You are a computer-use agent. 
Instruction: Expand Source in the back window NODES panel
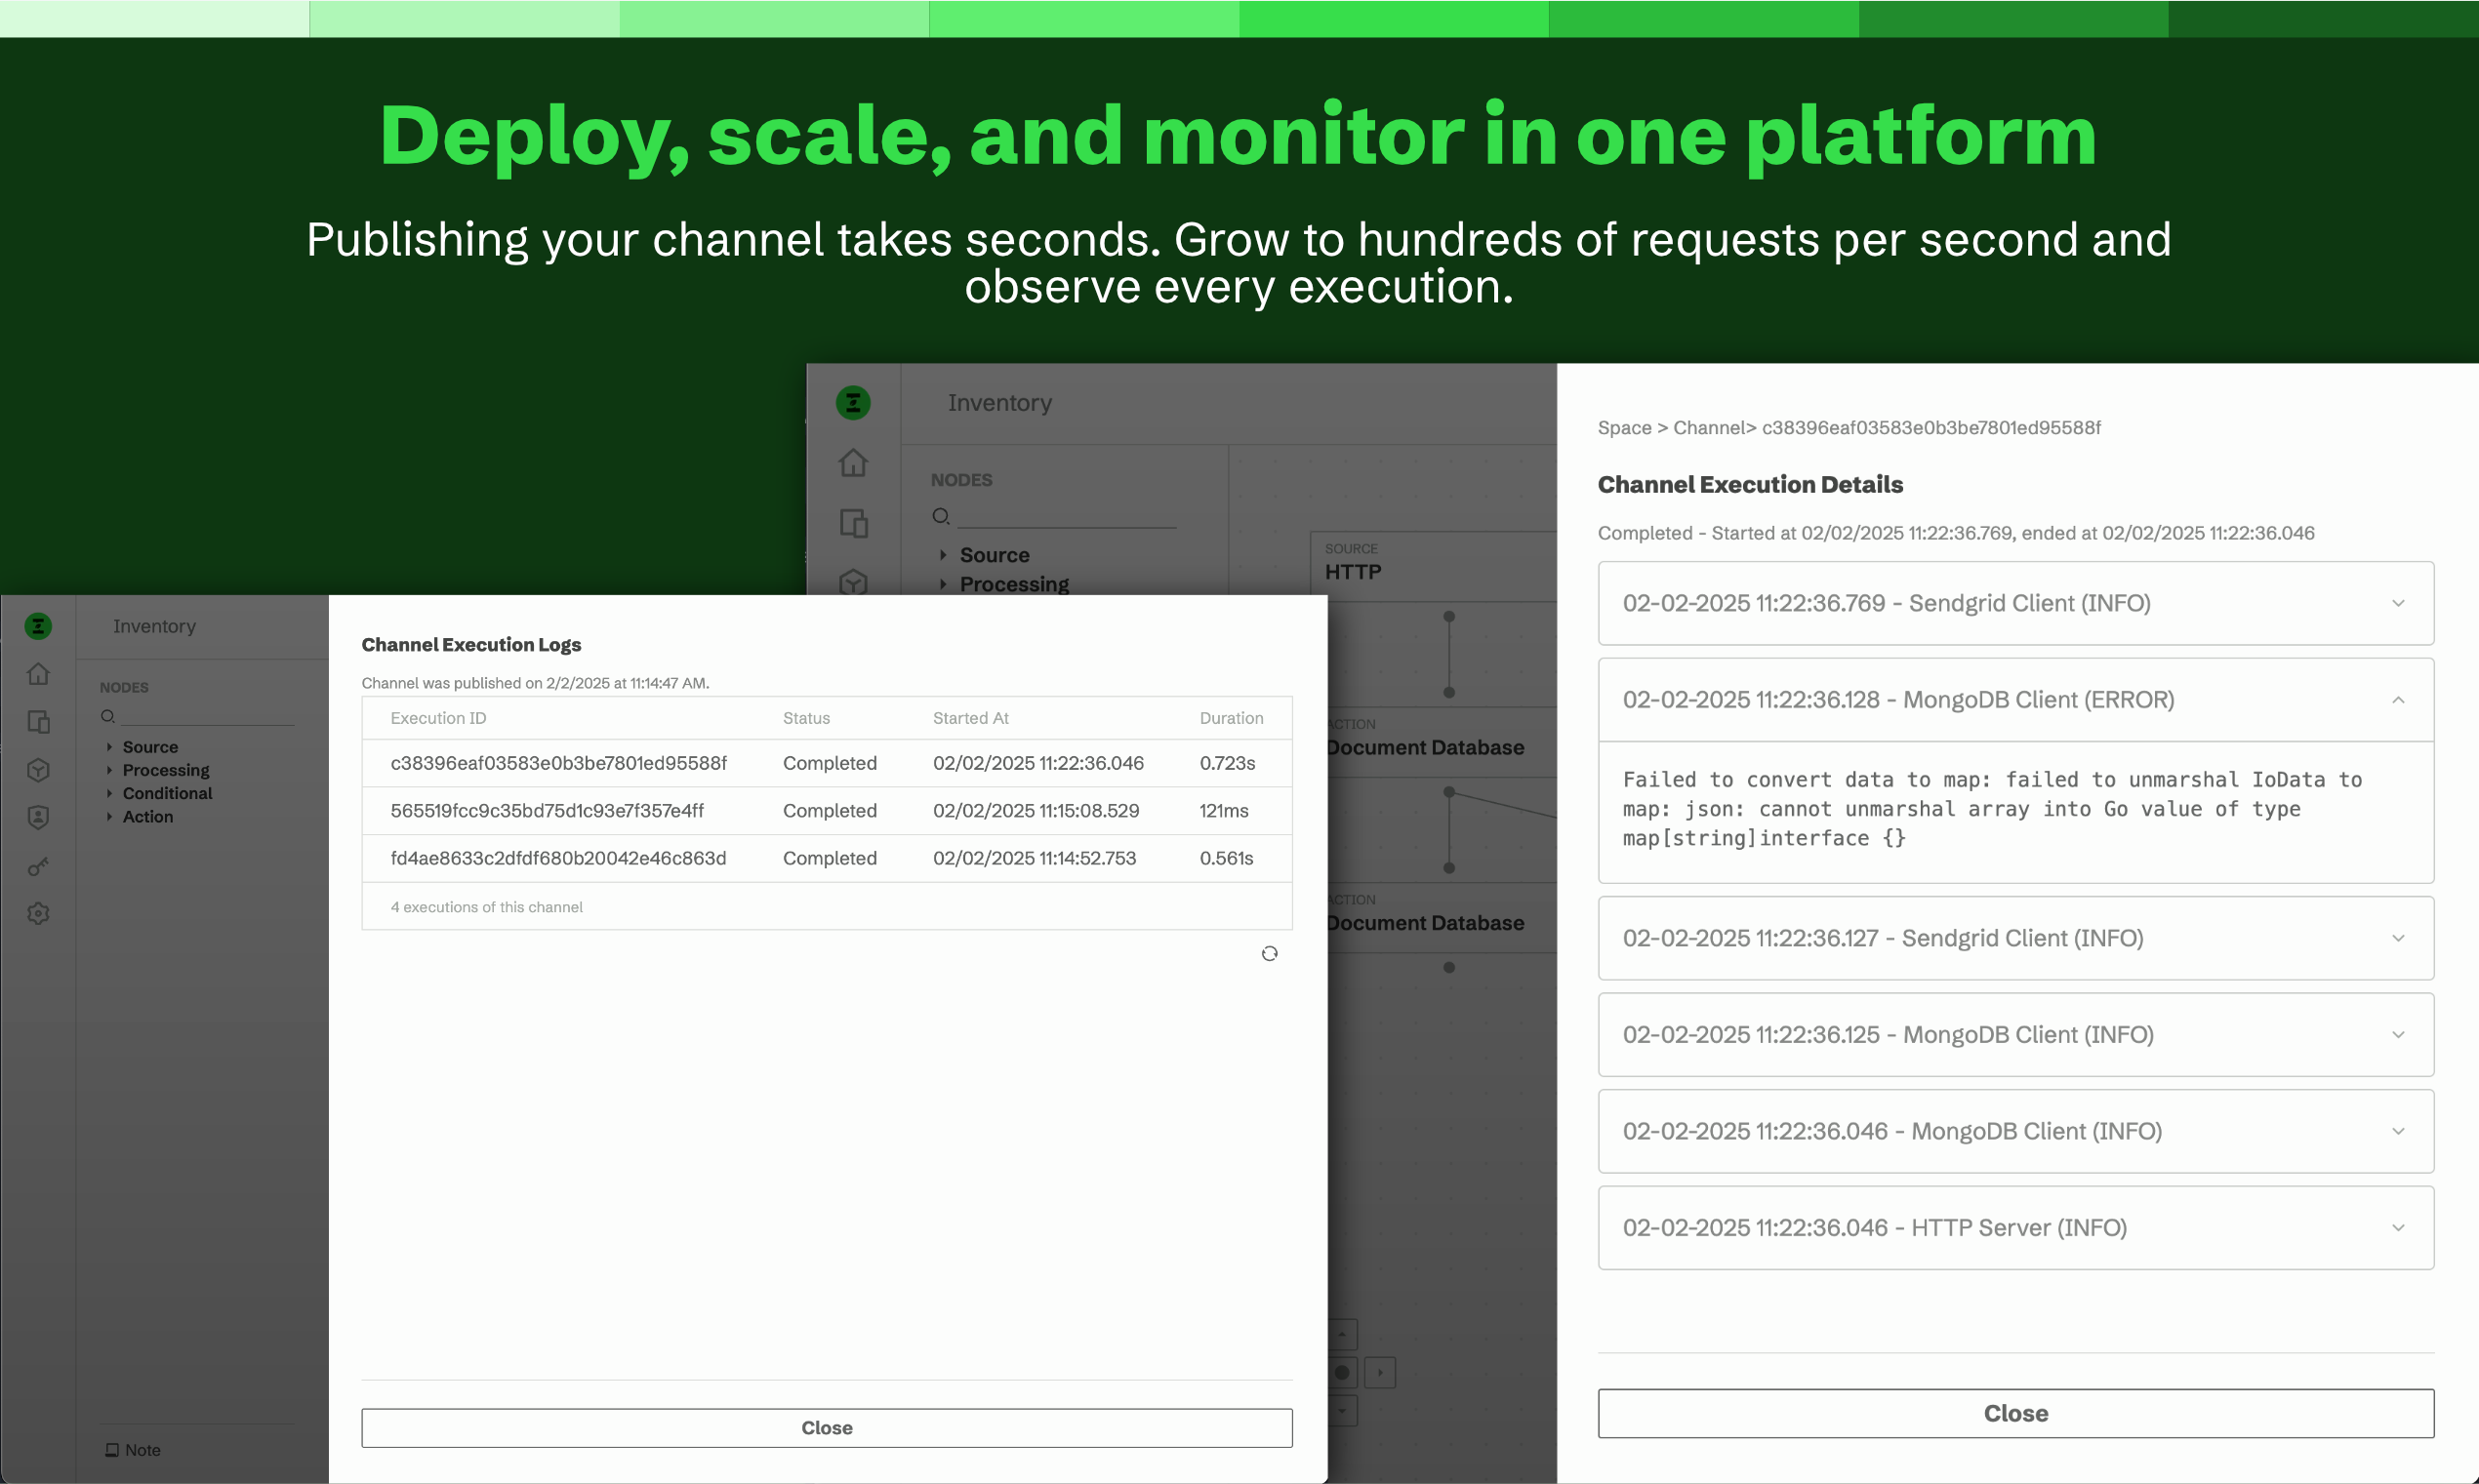point(943,555)
